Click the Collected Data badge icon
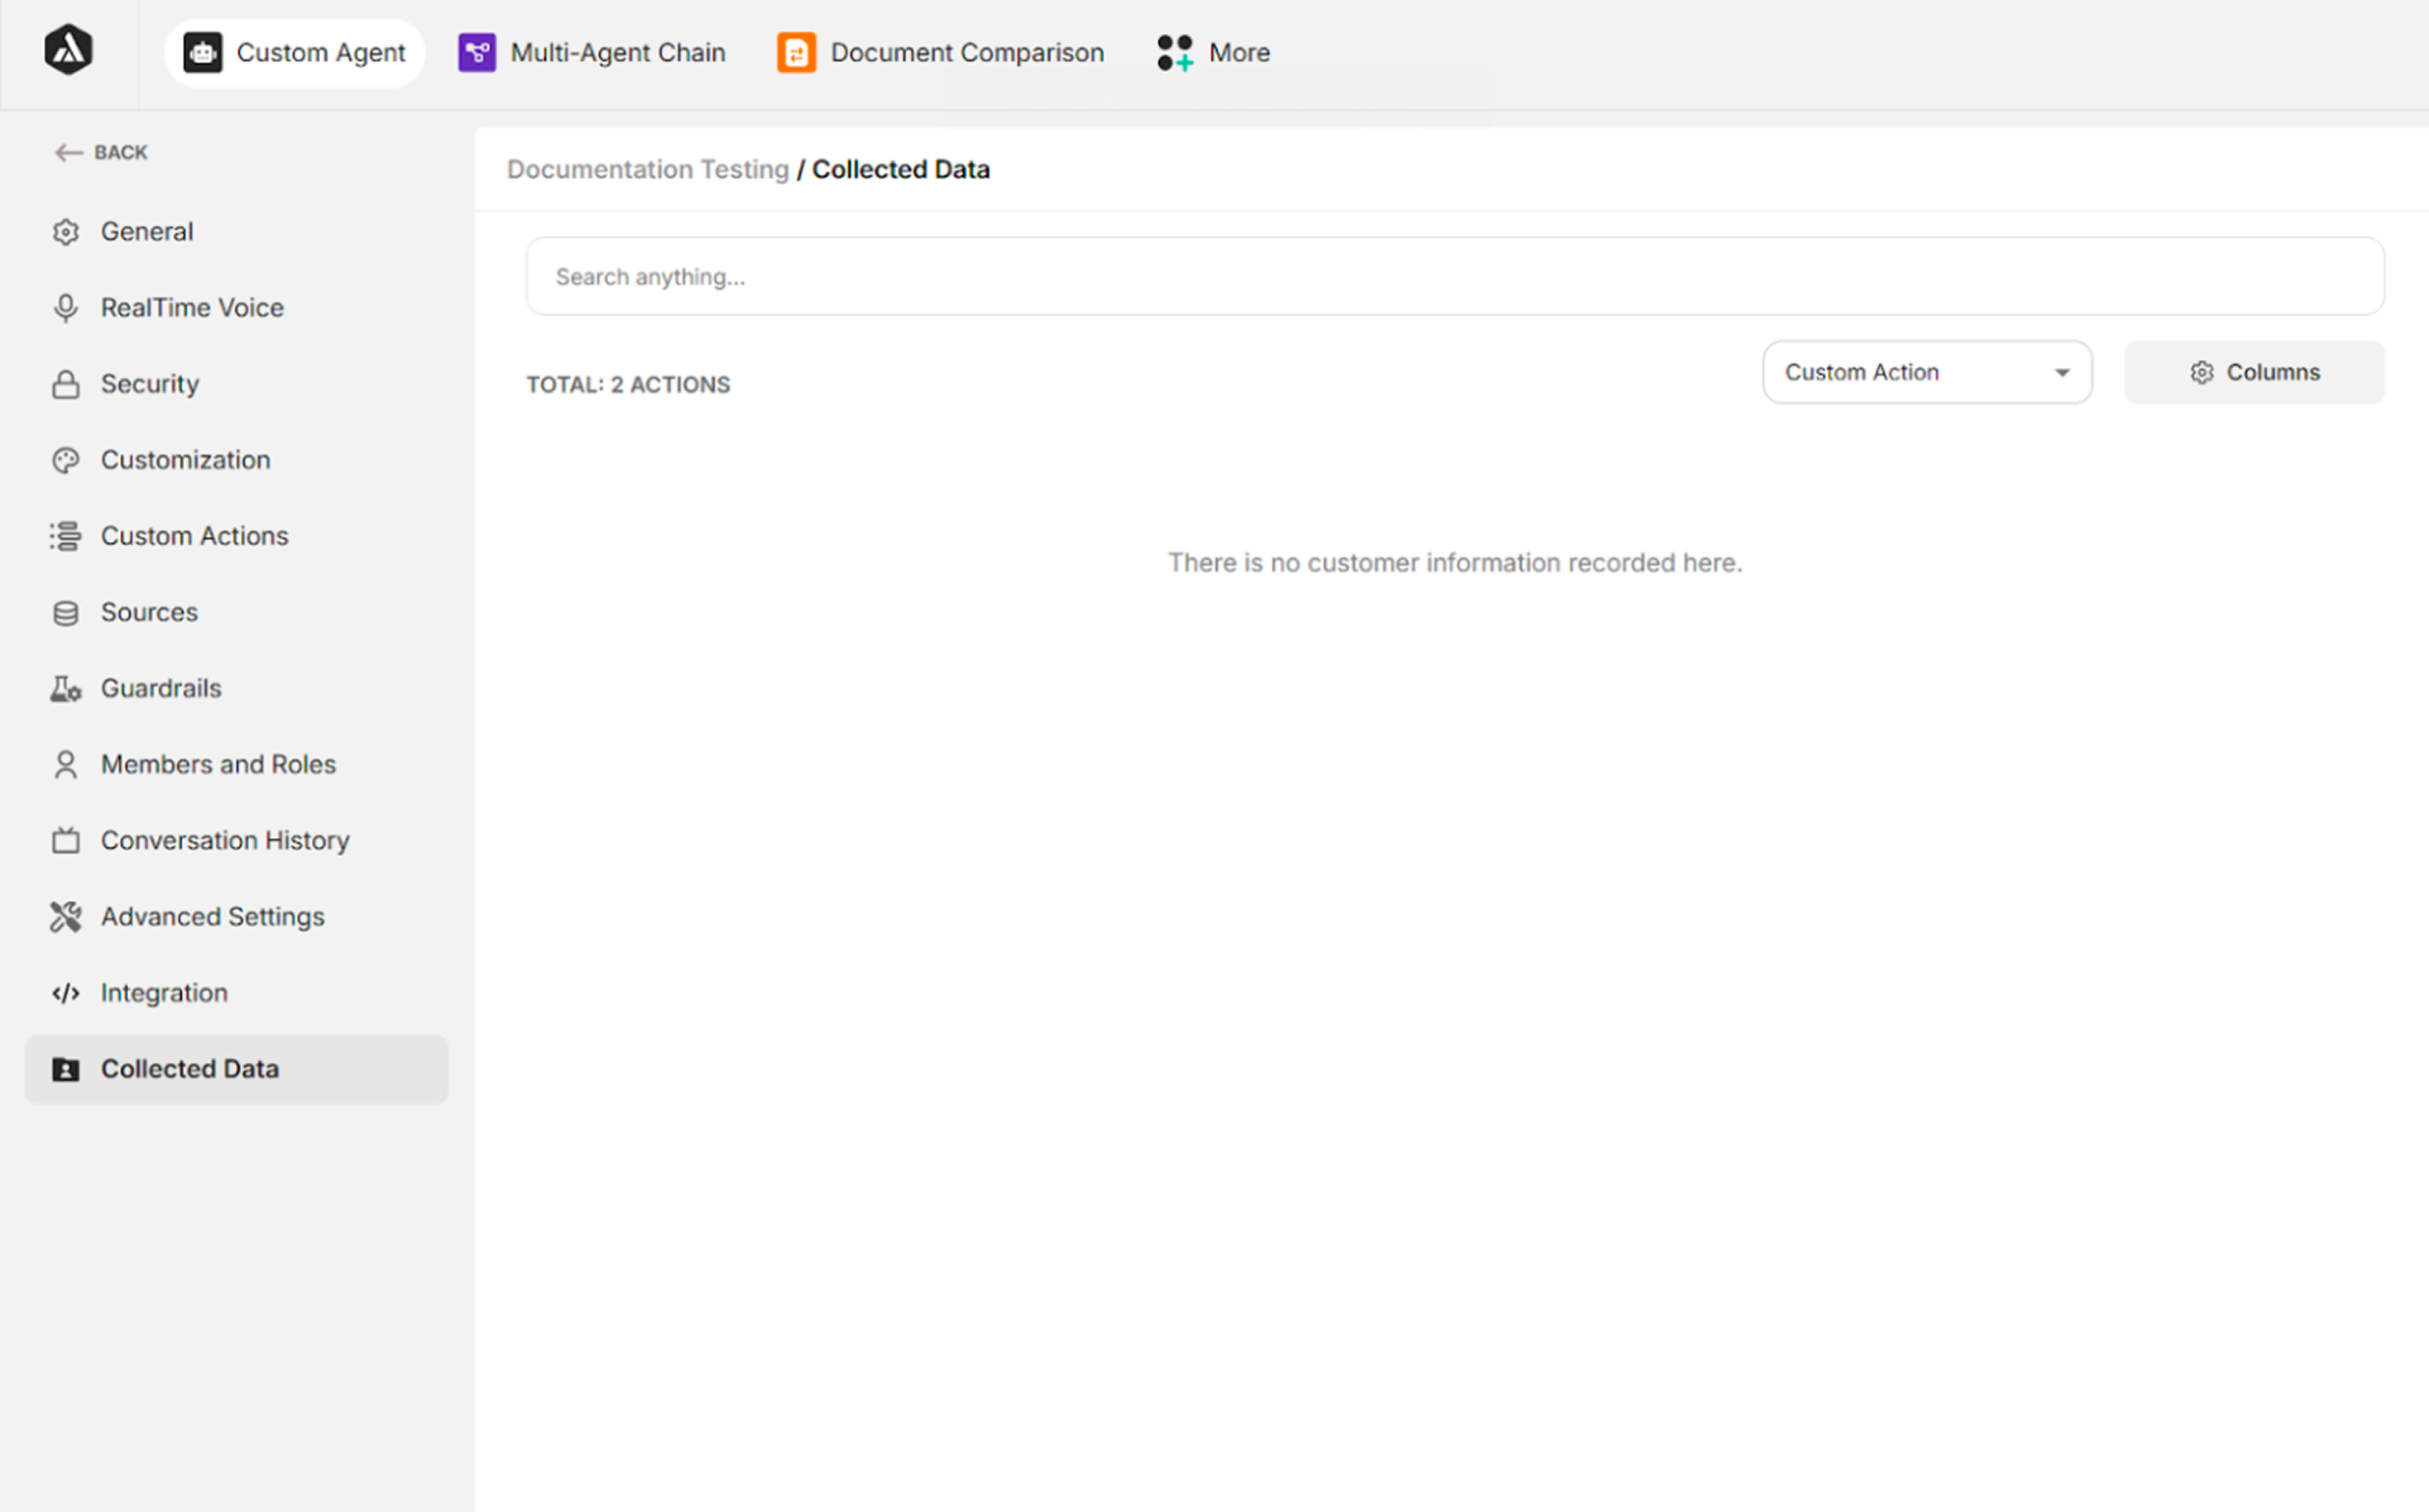The image size is (2429, 1512). (65, 1068)
